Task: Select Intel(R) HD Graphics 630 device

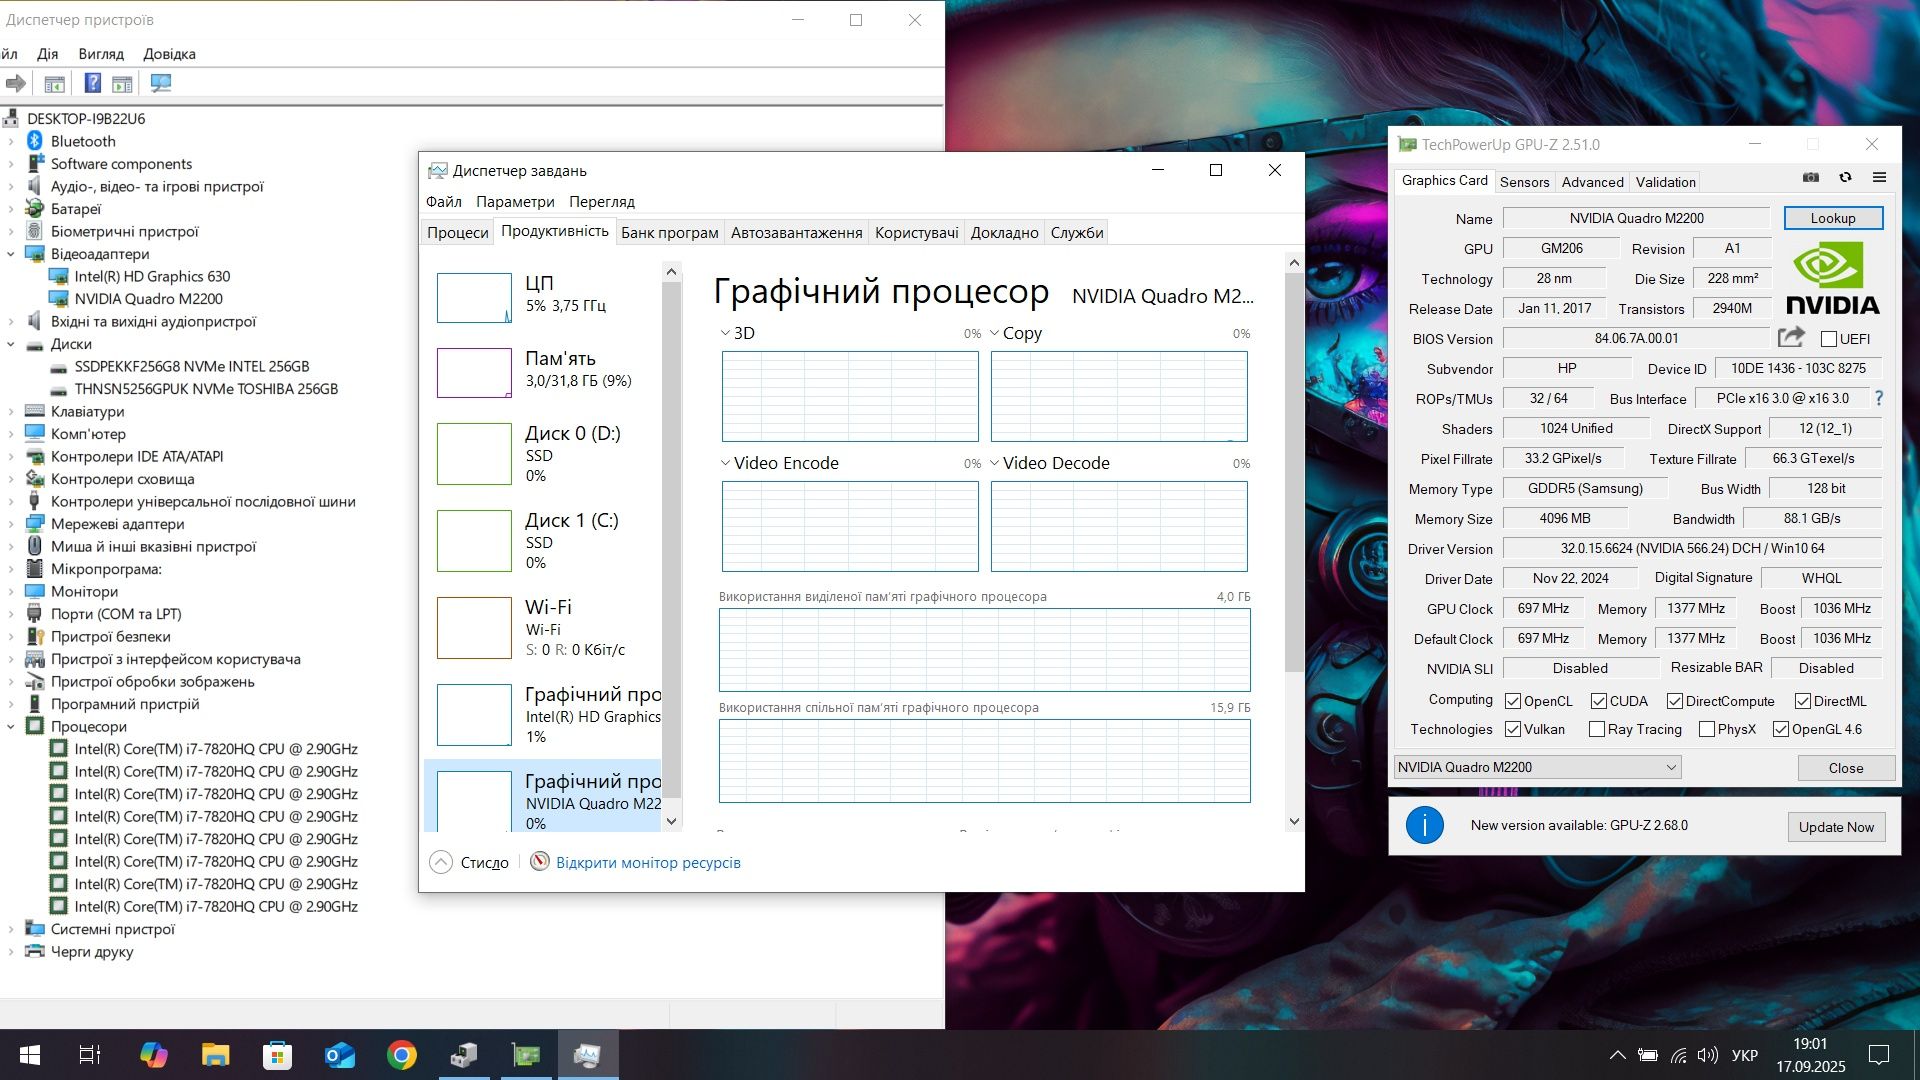Action: [x=152, y=277]
